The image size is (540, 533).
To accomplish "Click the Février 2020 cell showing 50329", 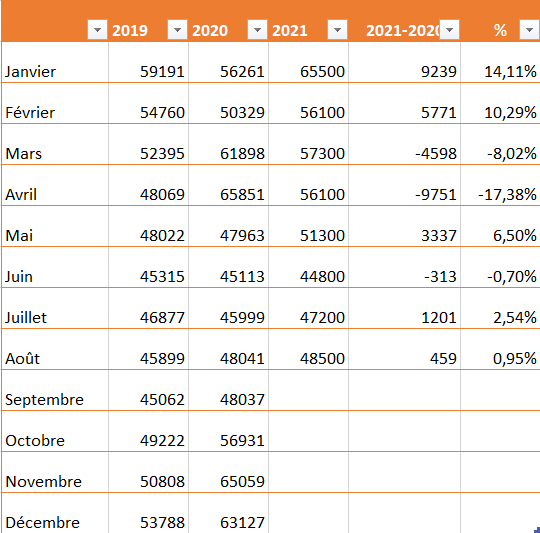I will coord(228,103).
